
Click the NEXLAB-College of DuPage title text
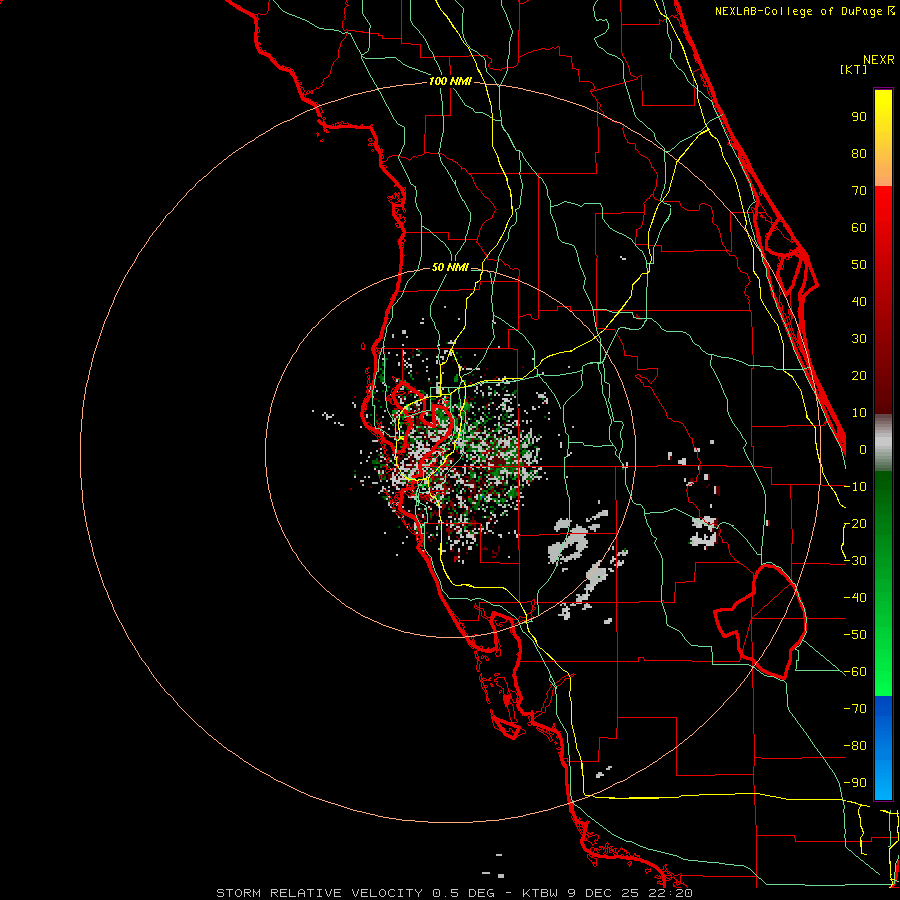tap(804, 11)
